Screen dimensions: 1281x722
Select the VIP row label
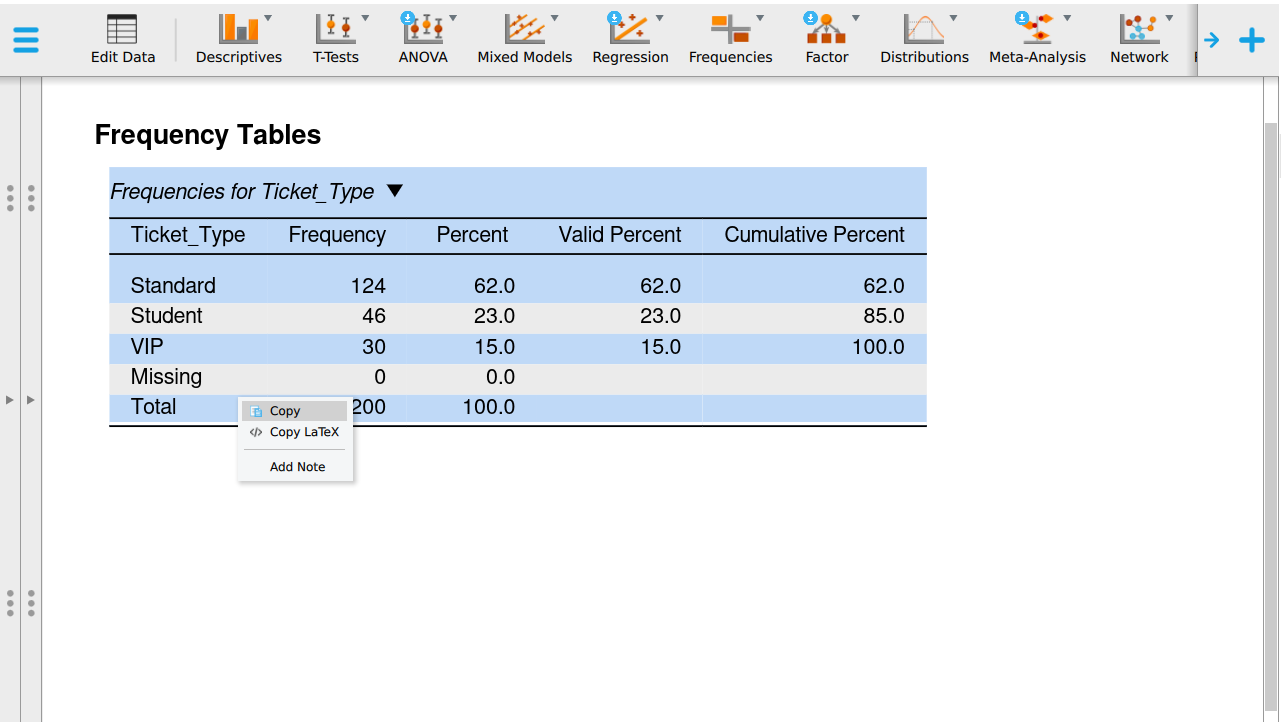147,347
